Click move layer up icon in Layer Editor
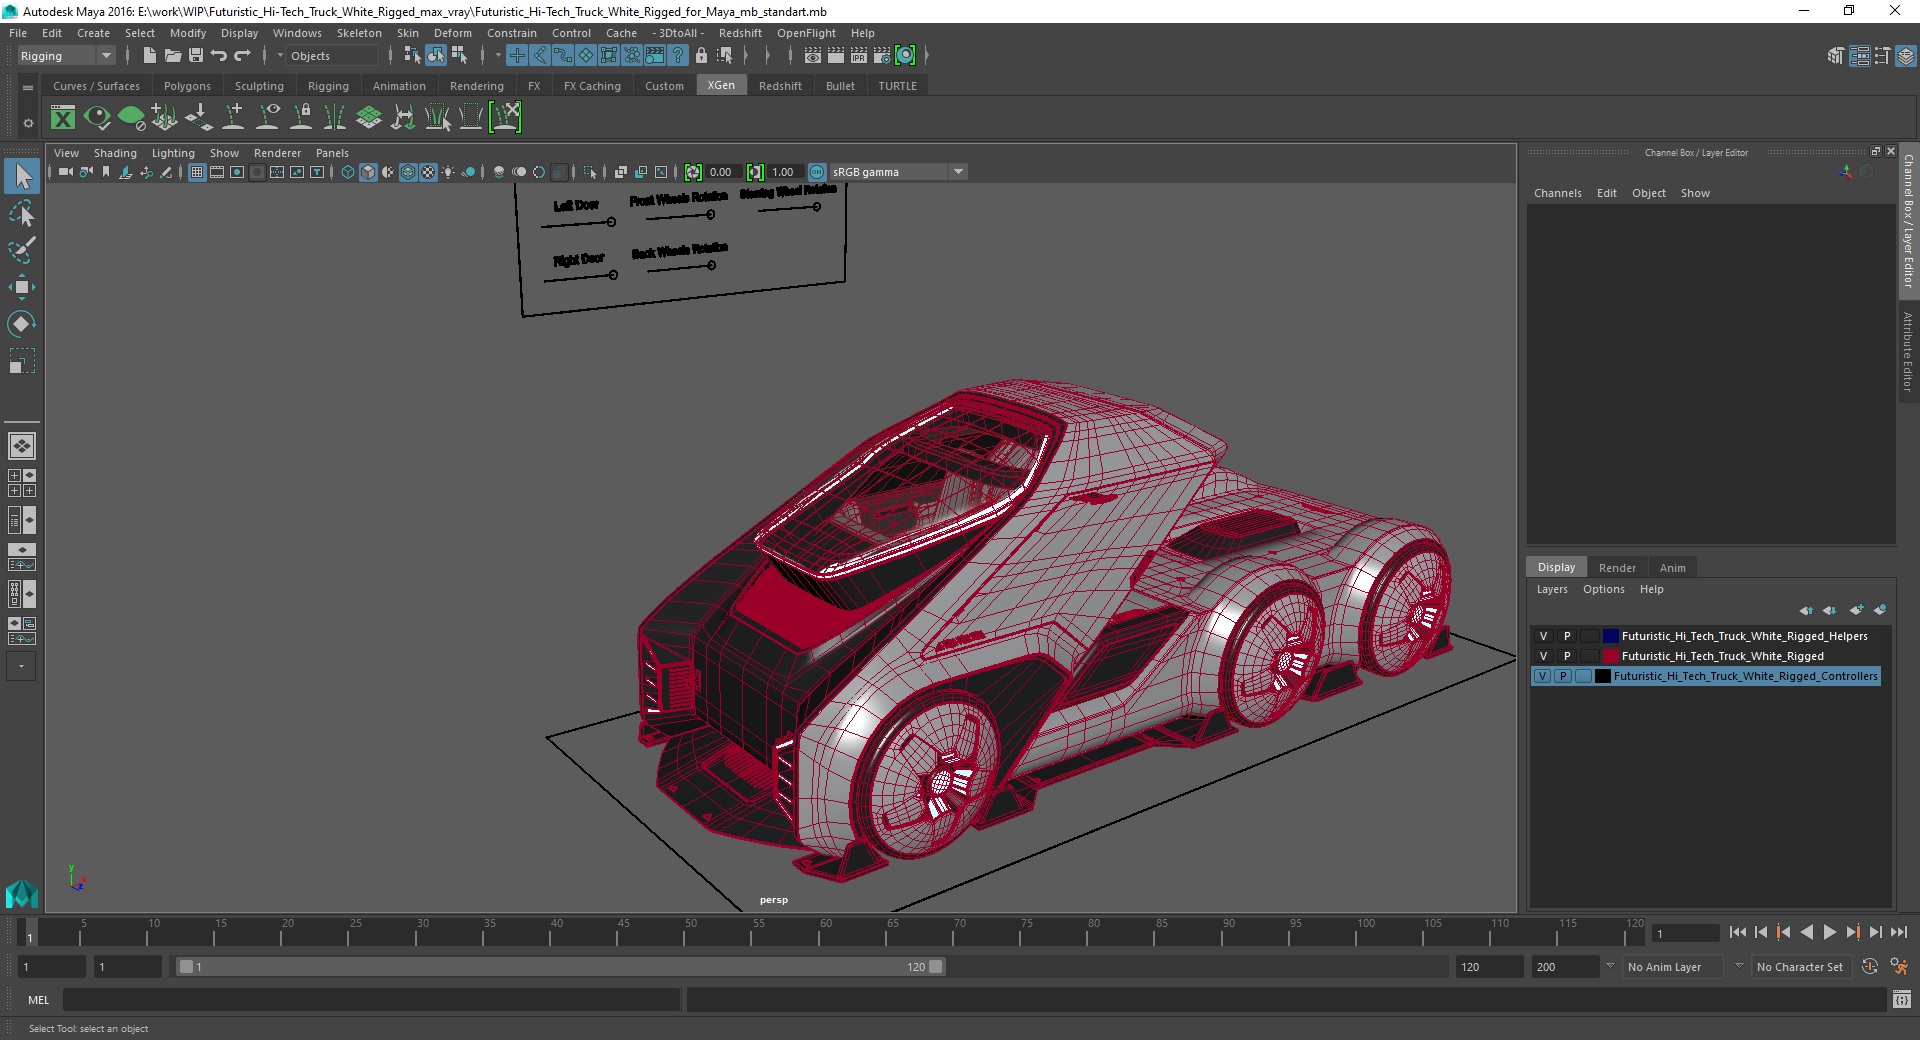1920x1040 pixels. 1806,610
